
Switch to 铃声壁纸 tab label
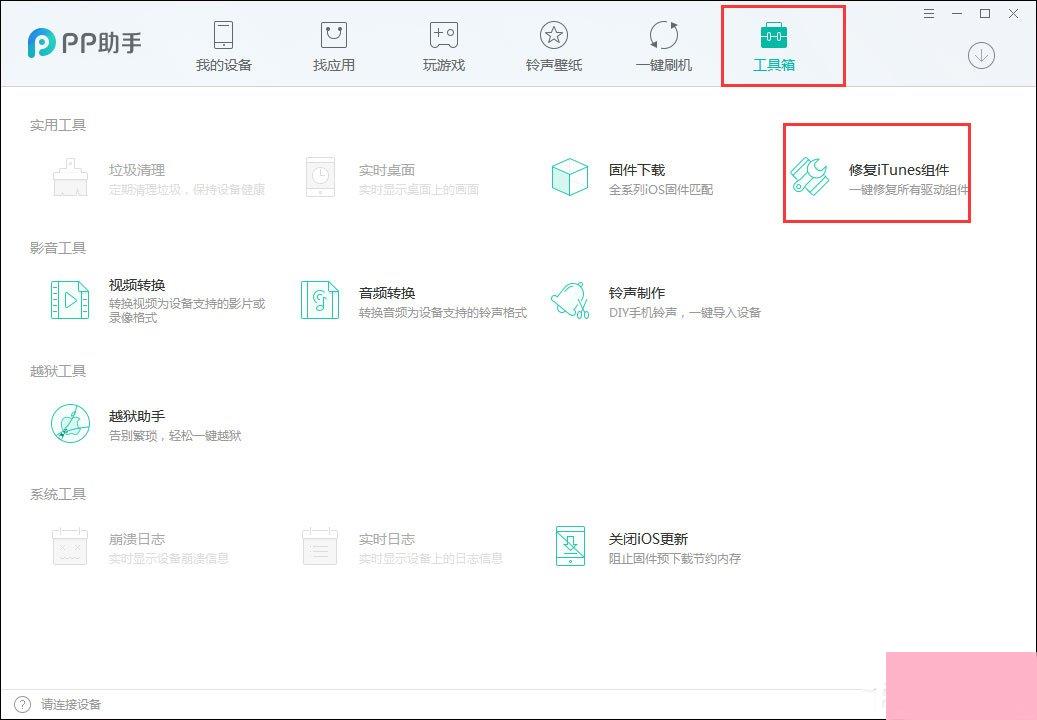coord(554,65)
